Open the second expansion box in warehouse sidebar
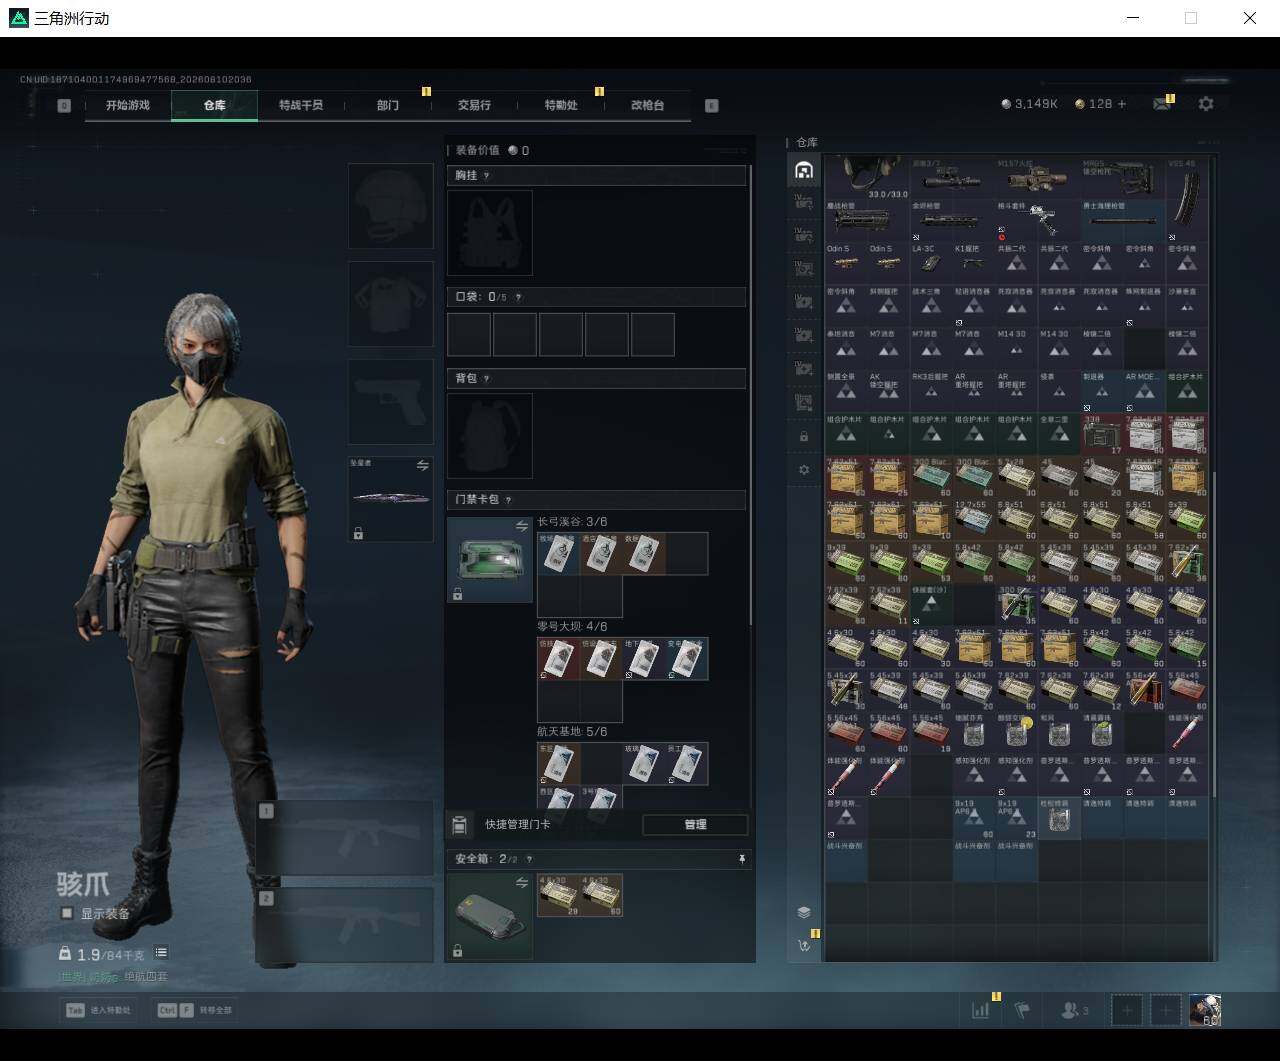 click(803, 235)
